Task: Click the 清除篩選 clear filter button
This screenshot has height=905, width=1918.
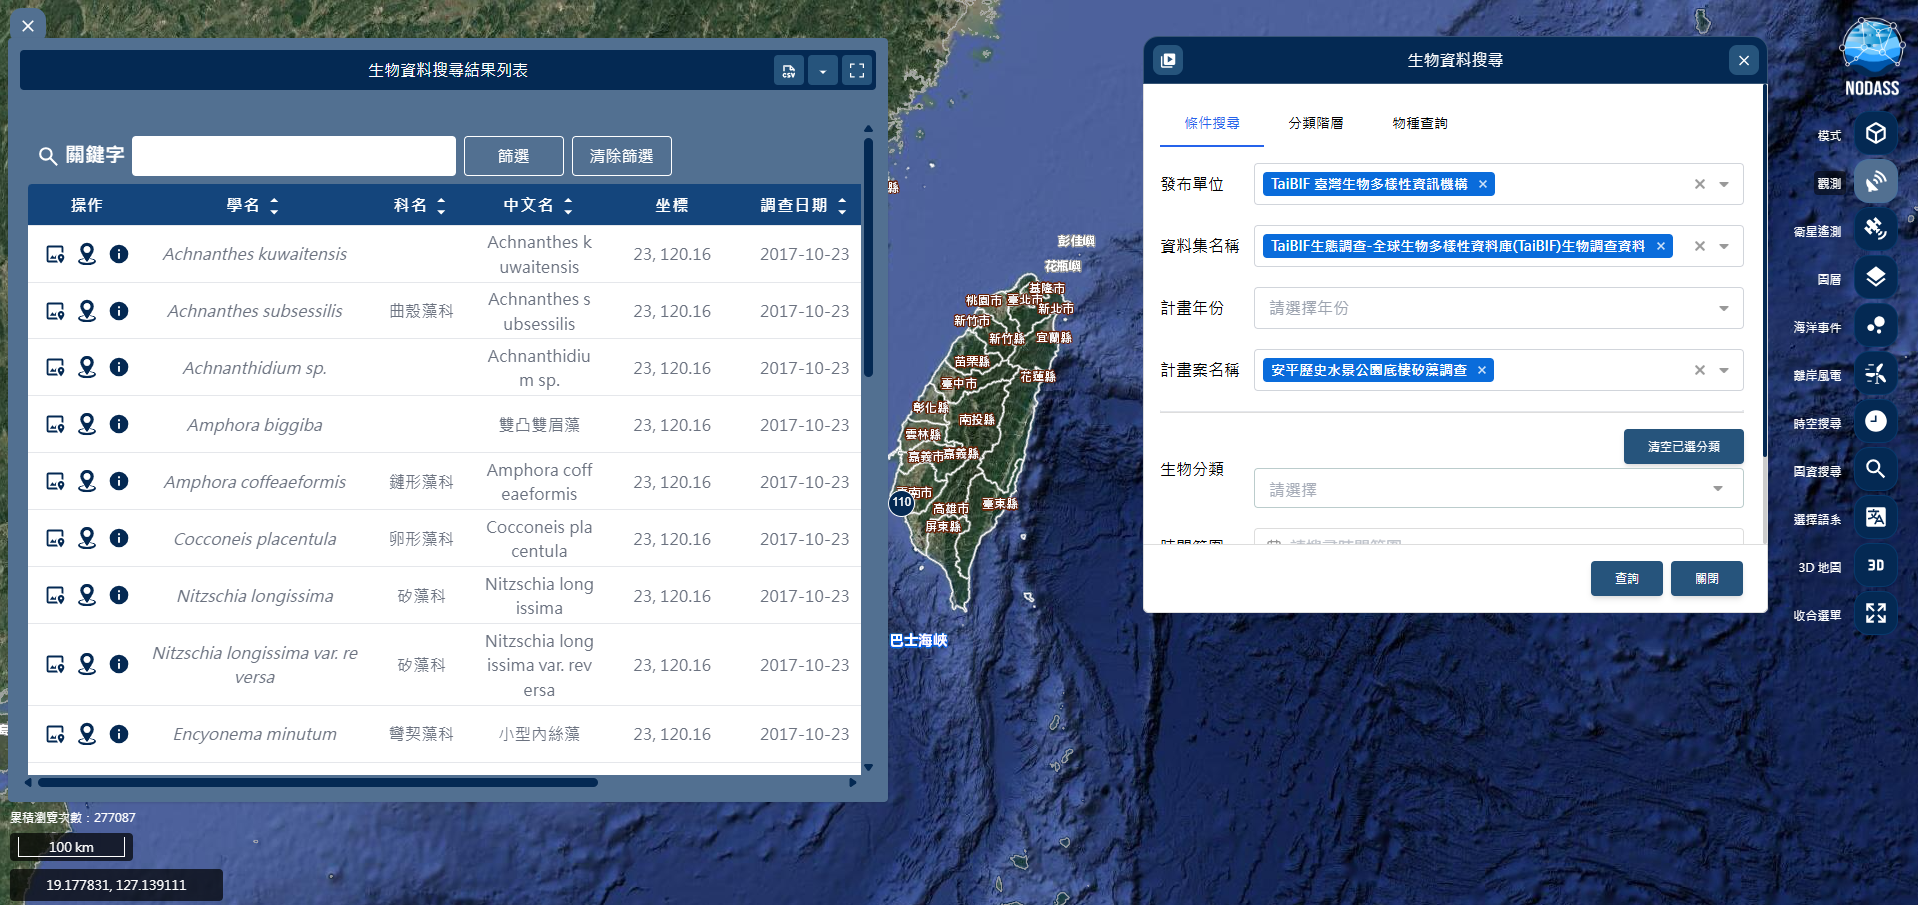Action: pyautogui.click(x=621, y=156)
